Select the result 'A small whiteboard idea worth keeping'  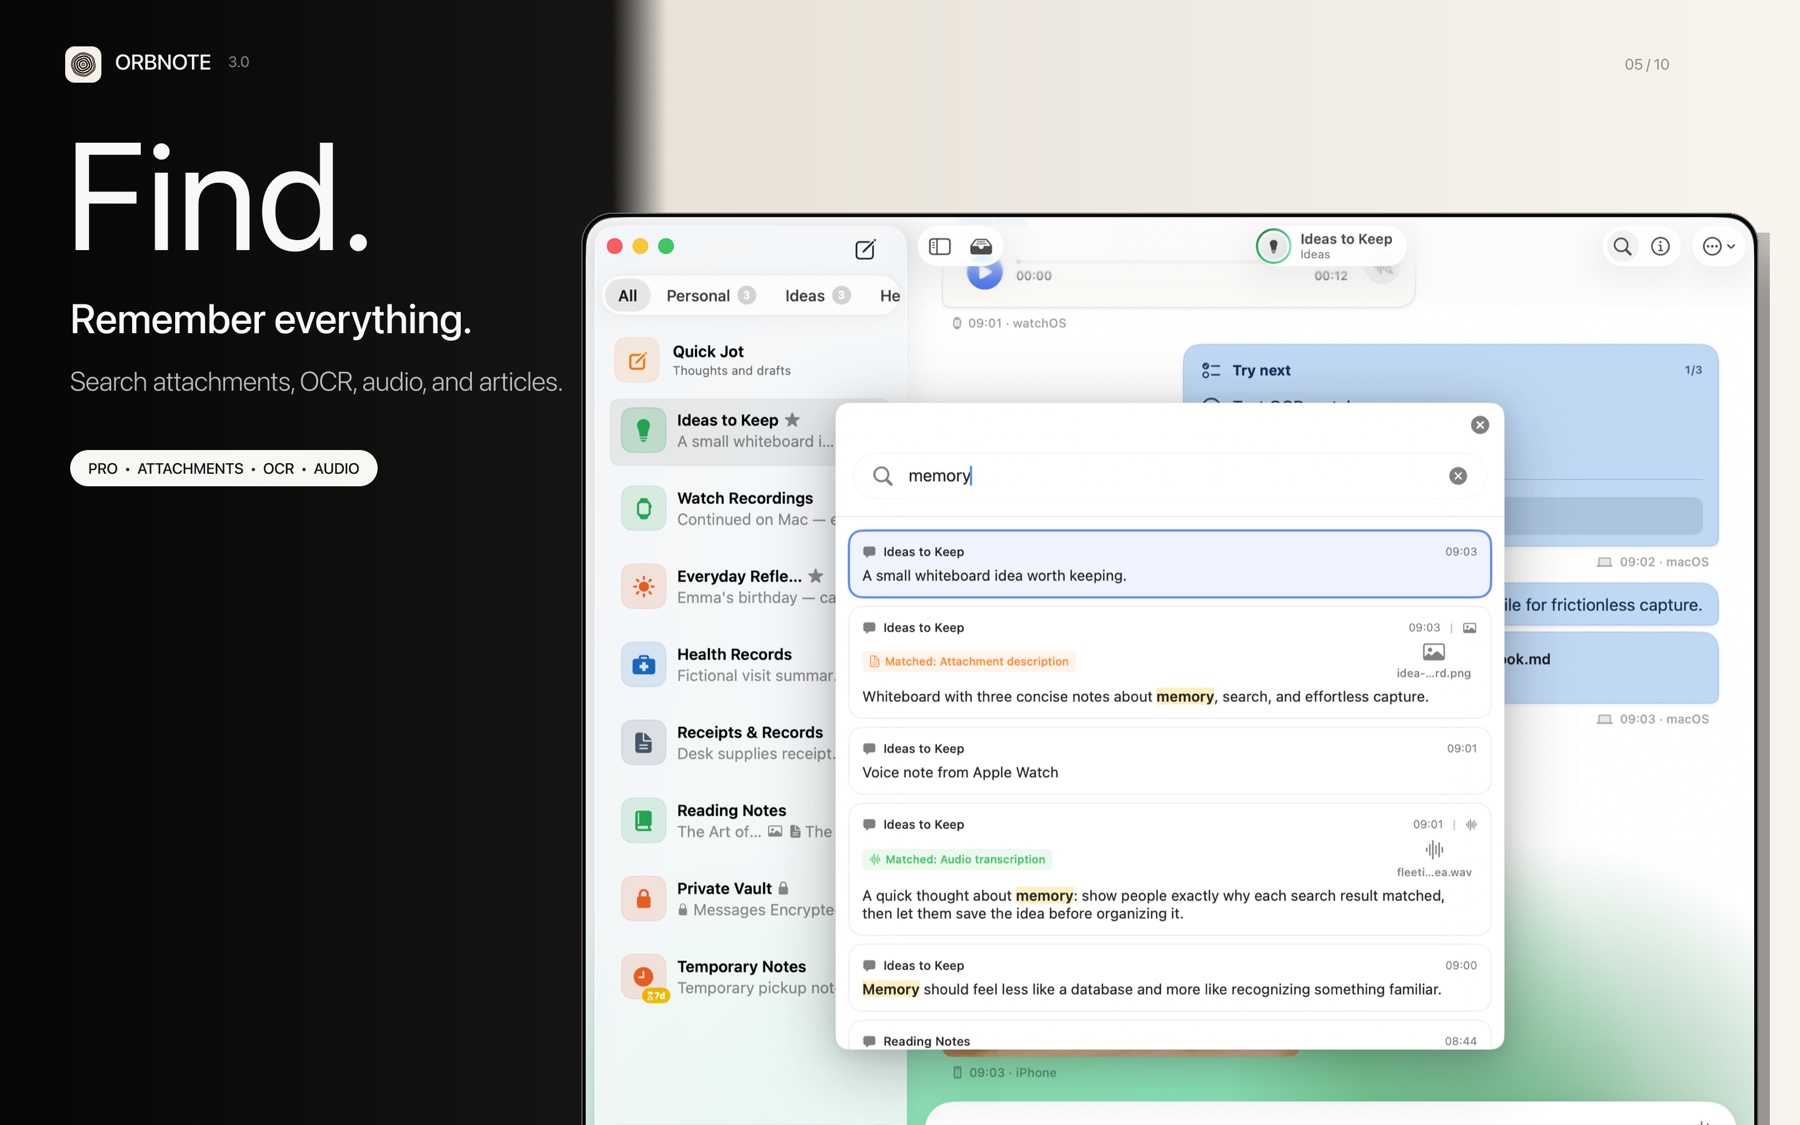click(x=1169, y=564)
